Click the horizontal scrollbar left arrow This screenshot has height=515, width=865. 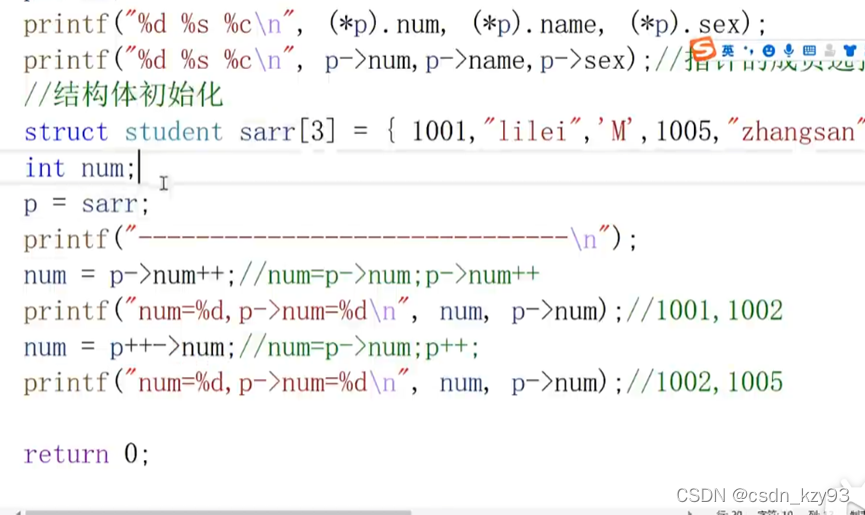tap(18, 512)
